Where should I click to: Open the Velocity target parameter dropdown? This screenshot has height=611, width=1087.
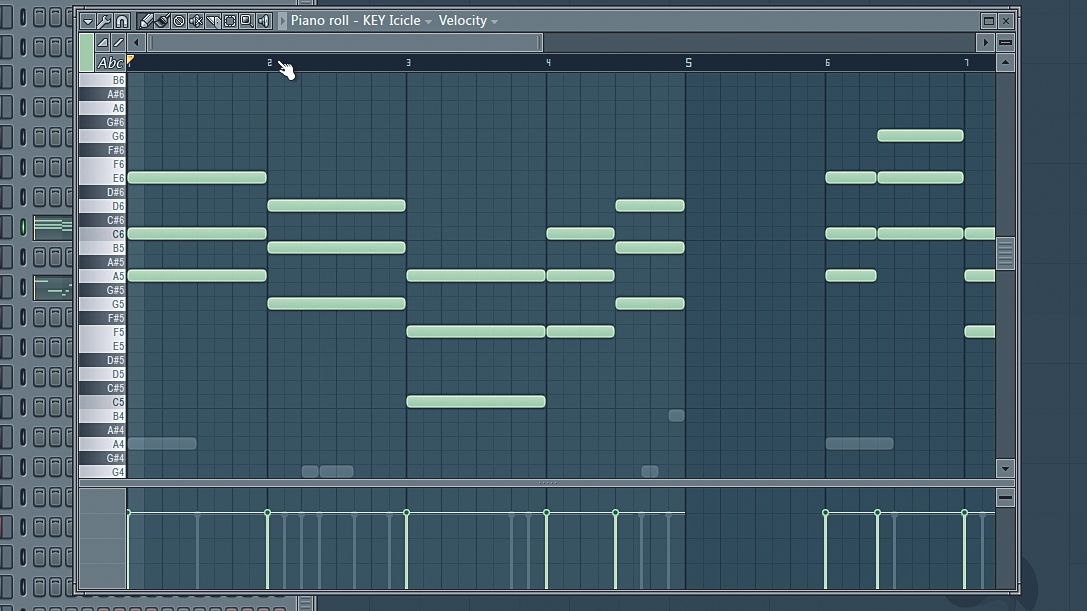495,20
